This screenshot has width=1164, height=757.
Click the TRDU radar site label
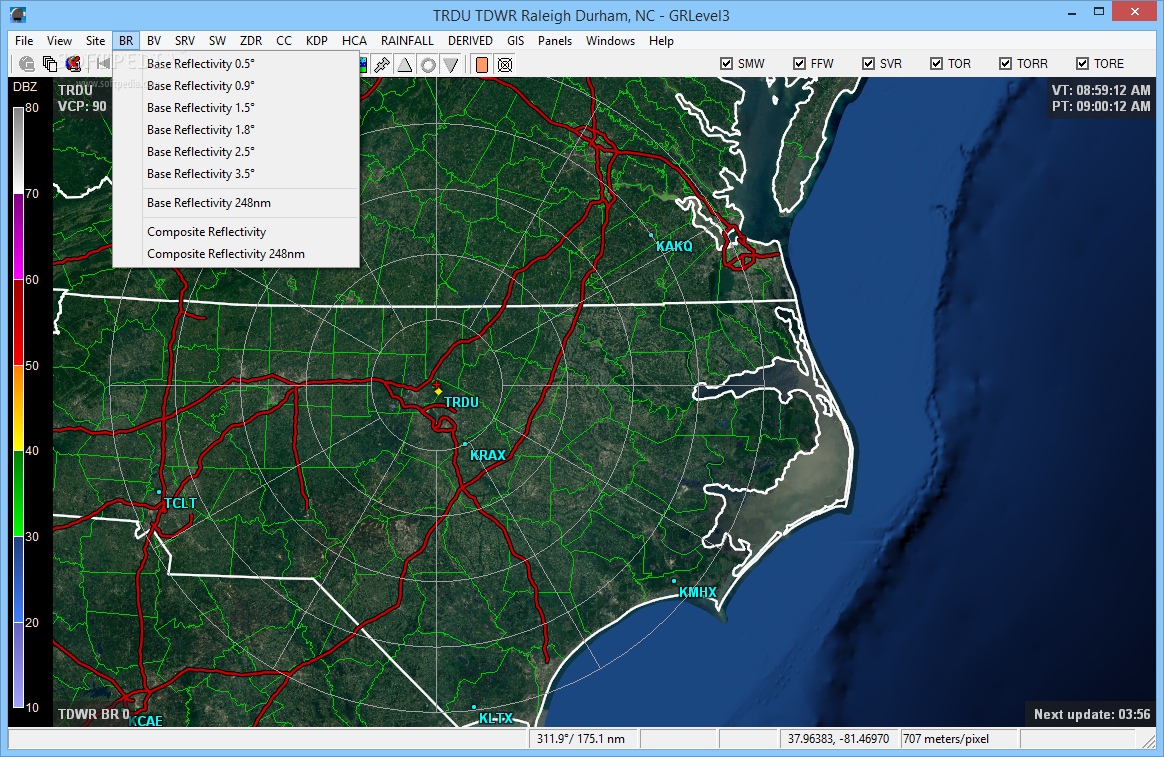point(461,402)
